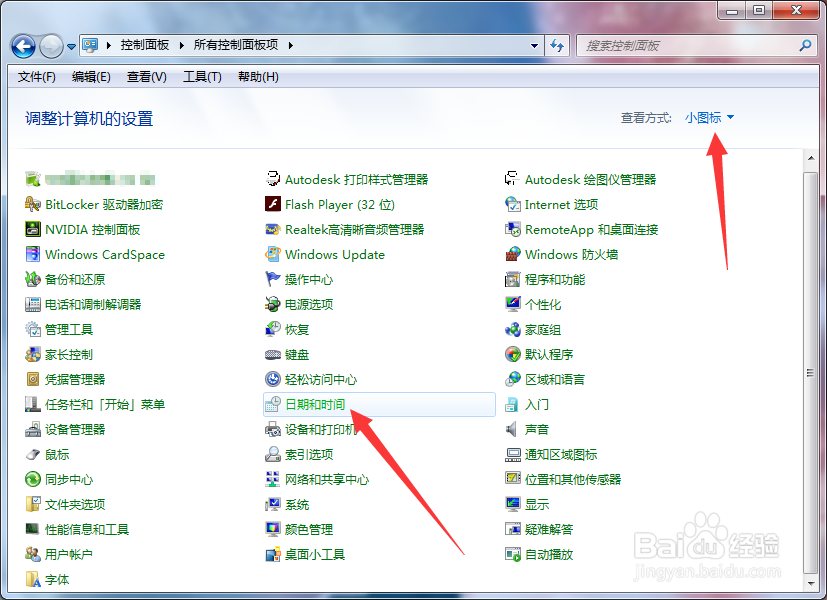The width and height of the screenshot is (827, 600).
Task: Click the vertical scrollbar down arrow
Action: pyautogui.click(x=811, y=584)
